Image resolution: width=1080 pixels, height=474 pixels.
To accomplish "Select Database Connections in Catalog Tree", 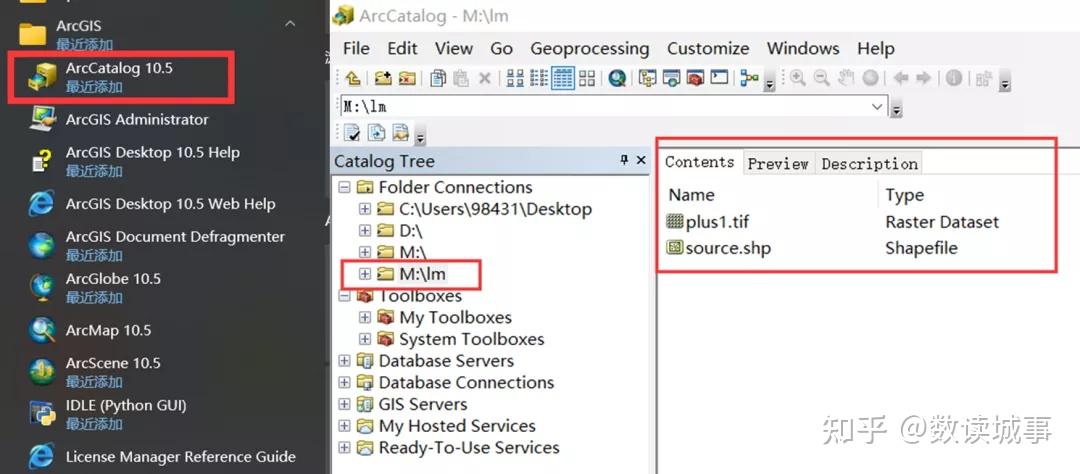I will [465, 382].
